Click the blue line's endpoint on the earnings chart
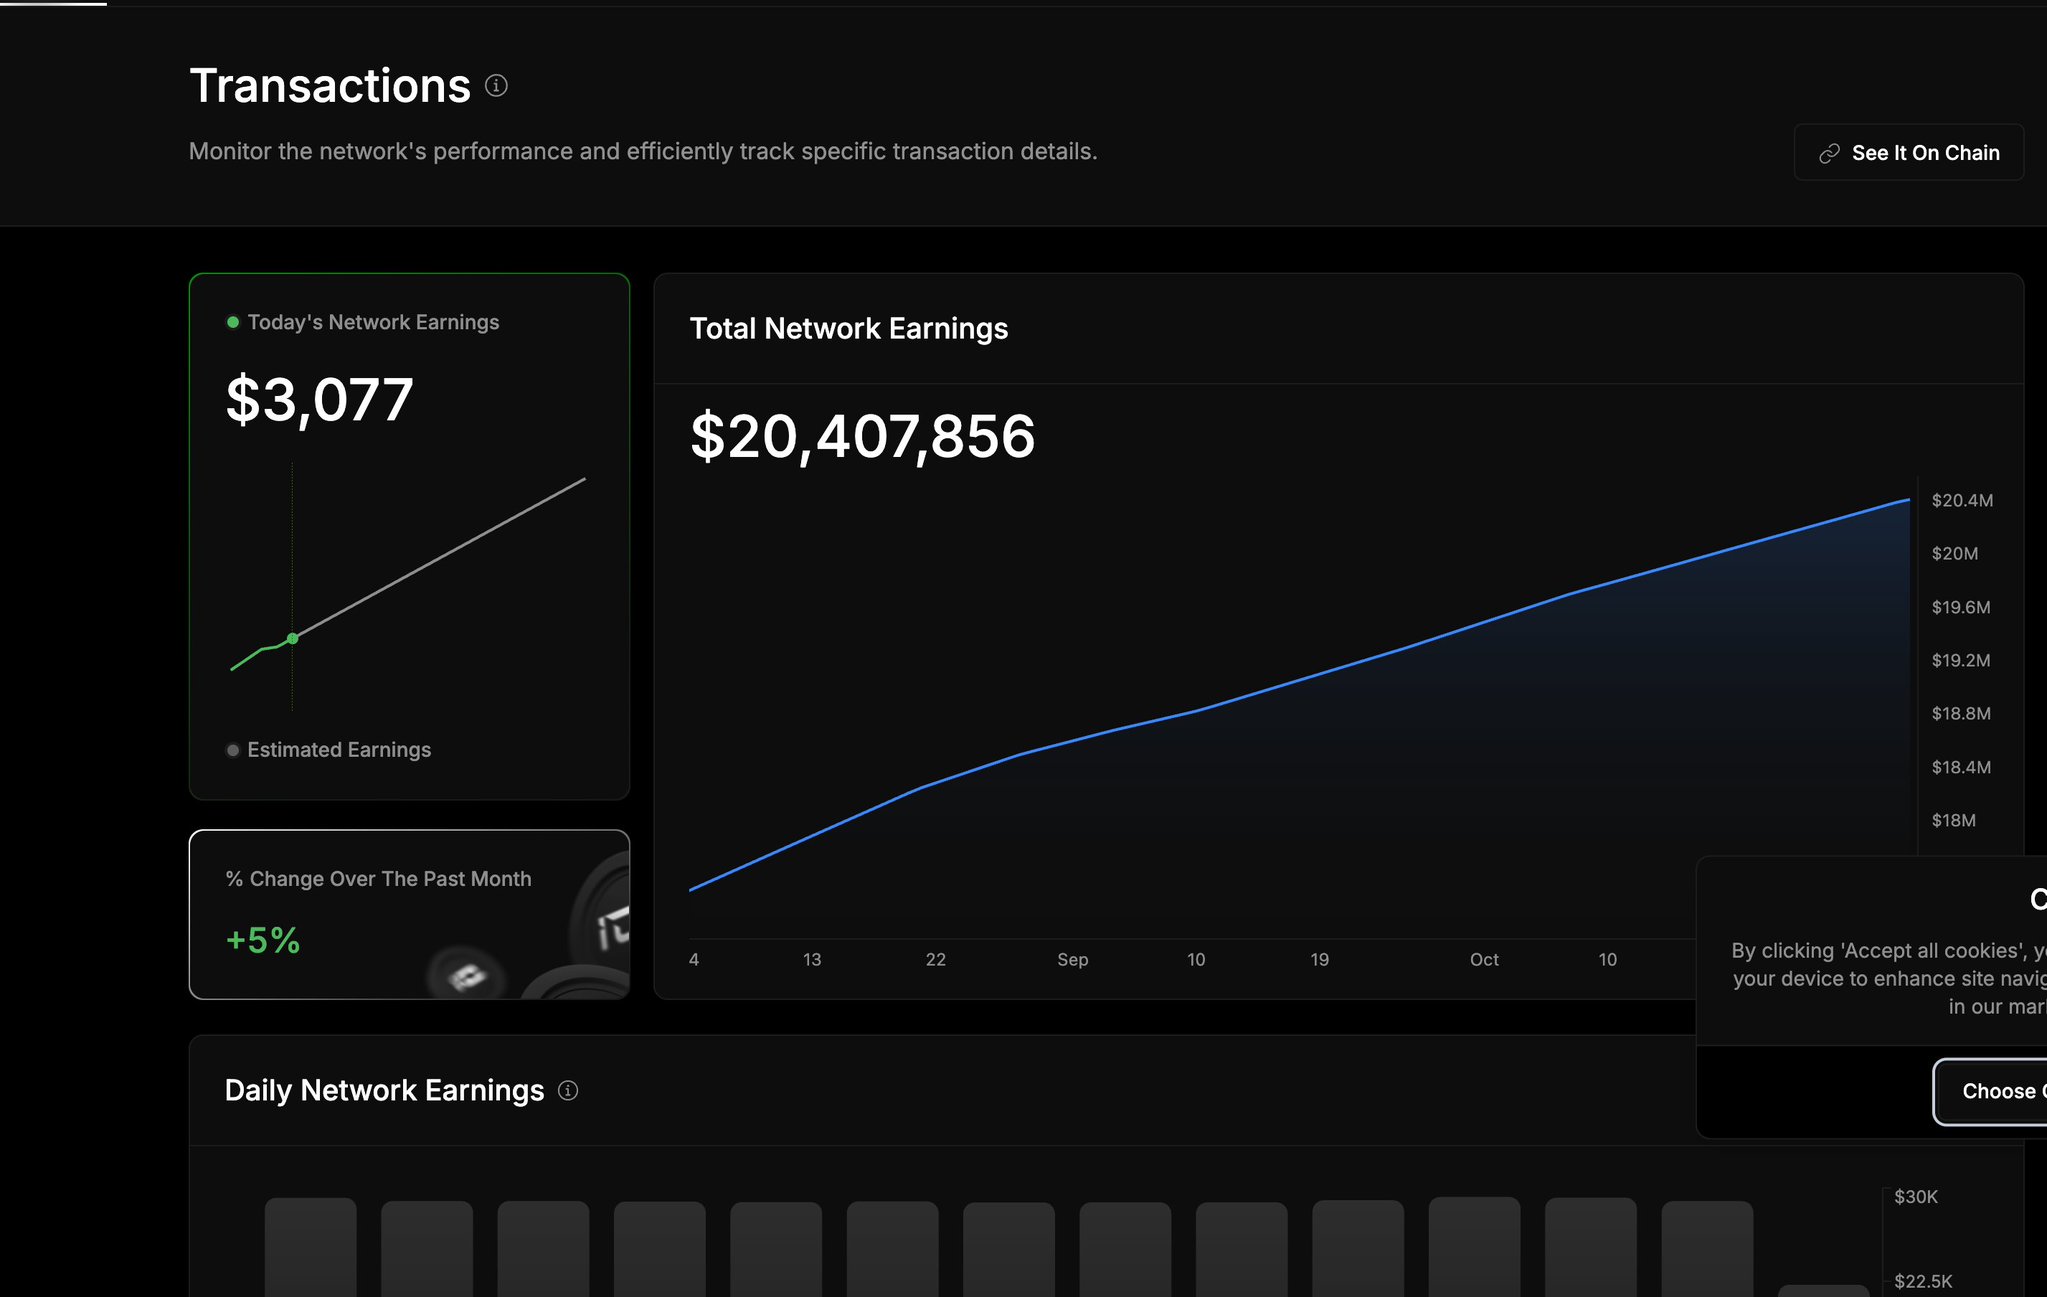2047x1297 pixels. [1908, 499]
